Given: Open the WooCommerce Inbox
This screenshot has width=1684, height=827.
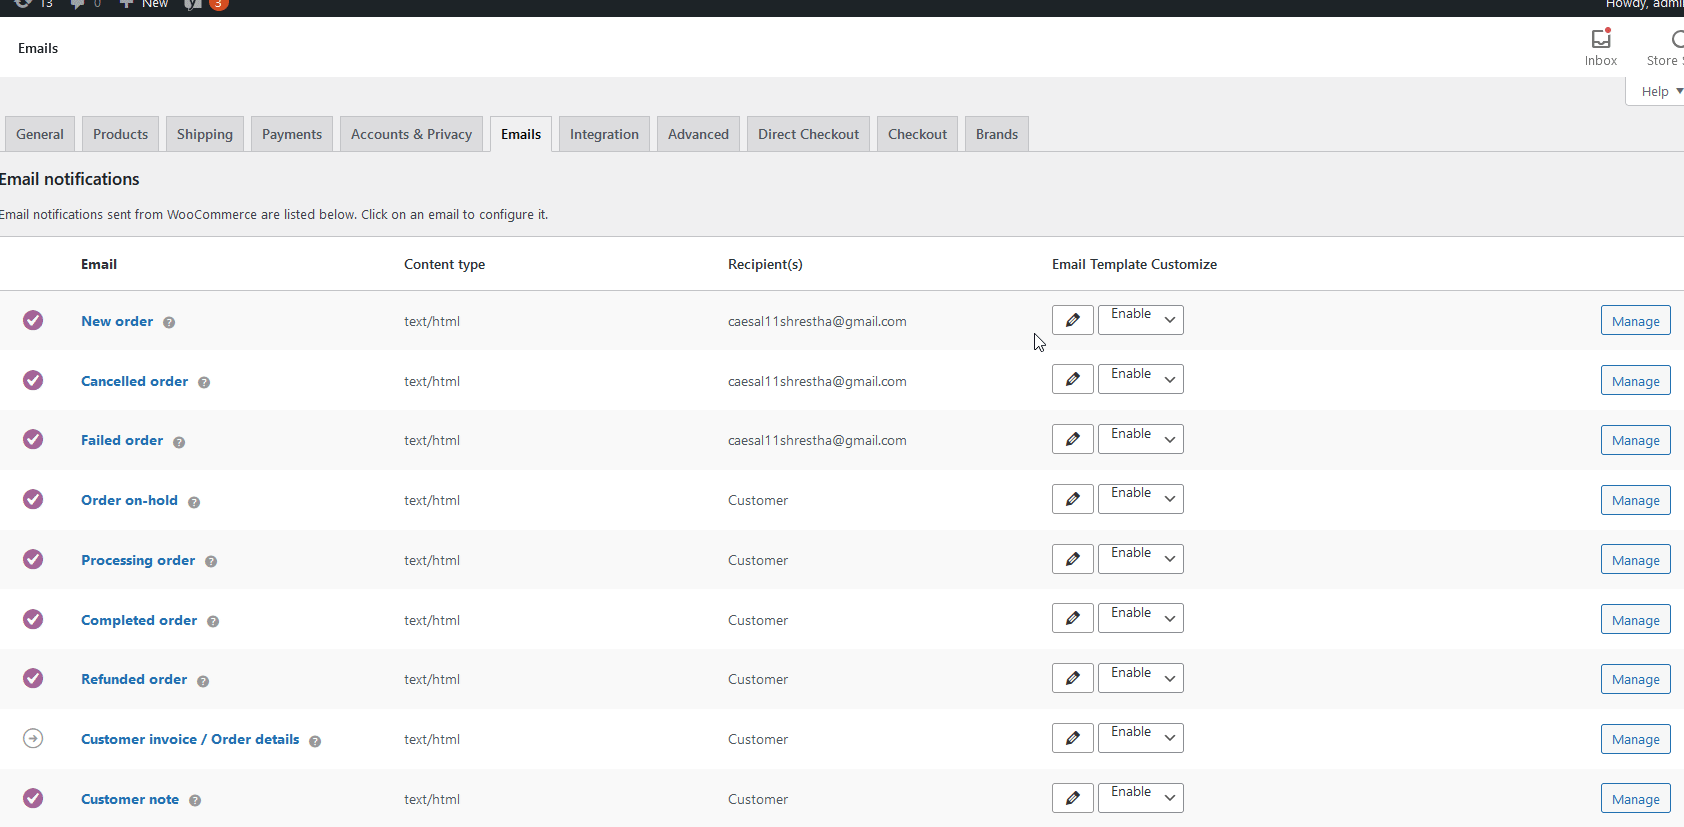Looking at the screenshot, I should coord(1601,47).
